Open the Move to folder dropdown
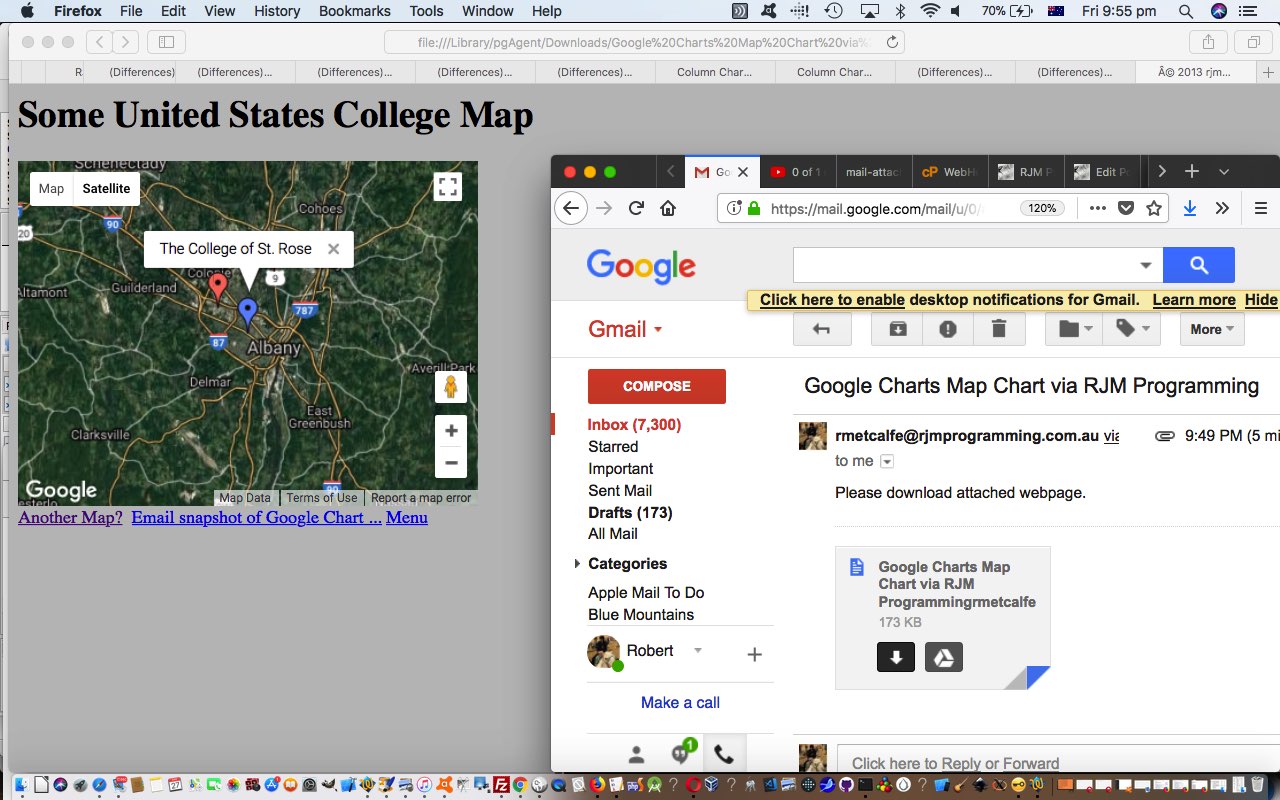The image size is (1280, 800). (x=1075, y=329)
